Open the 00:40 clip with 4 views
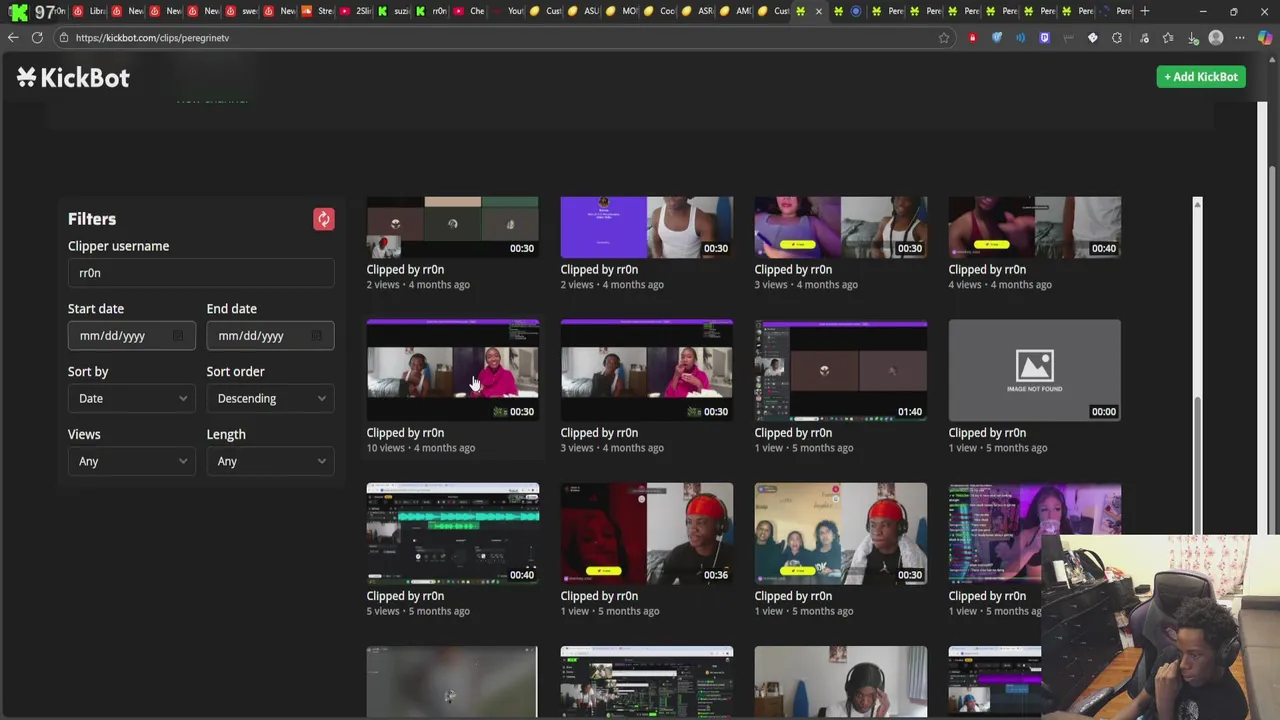 [1034, 227]
